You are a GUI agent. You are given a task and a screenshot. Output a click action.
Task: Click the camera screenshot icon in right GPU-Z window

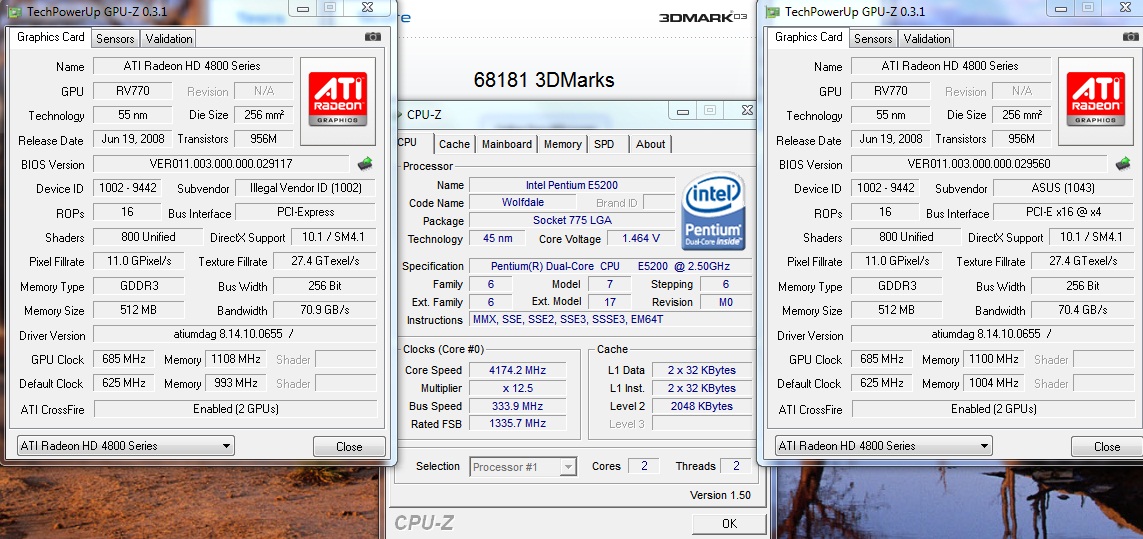pos(1131,36)
